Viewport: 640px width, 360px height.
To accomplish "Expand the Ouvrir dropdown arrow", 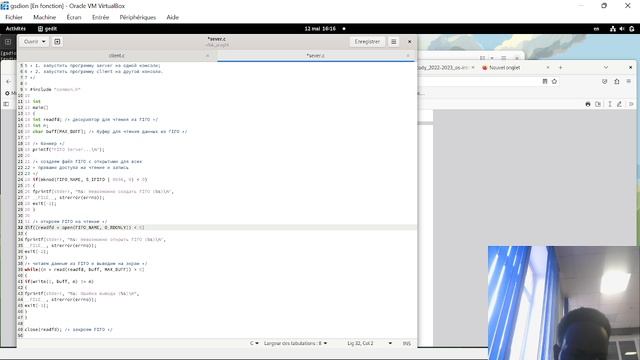I will (44, 42).
